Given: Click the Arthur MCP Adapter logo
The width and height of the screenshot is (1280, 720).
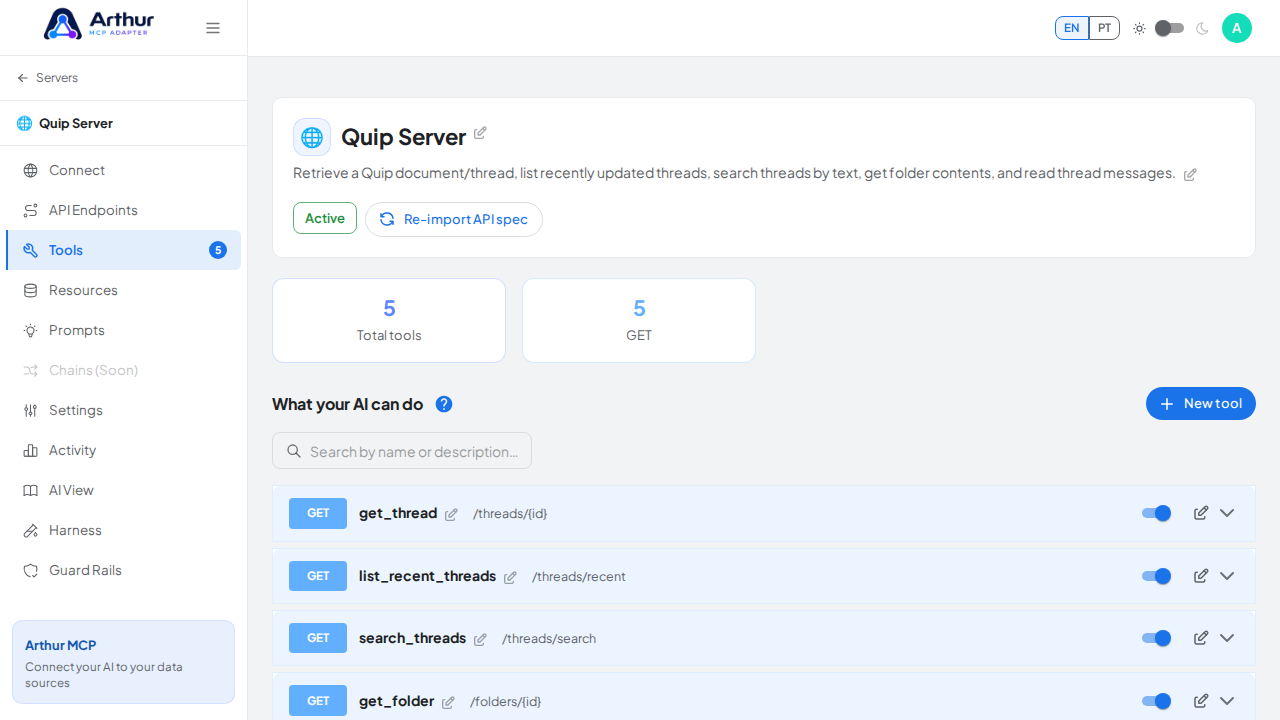Looking at the screenshot, I should pos(97,24).
